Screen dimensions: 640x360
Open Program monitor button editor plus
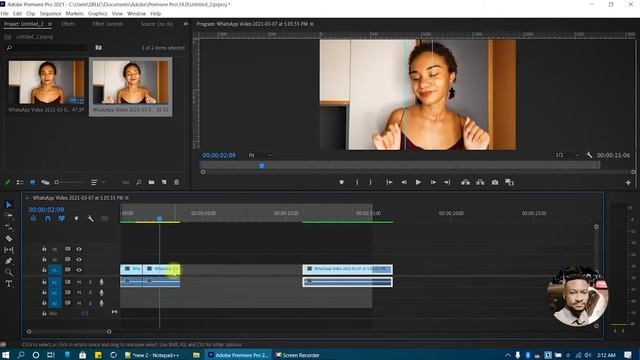pyautogui.click(x=628, y=183)
